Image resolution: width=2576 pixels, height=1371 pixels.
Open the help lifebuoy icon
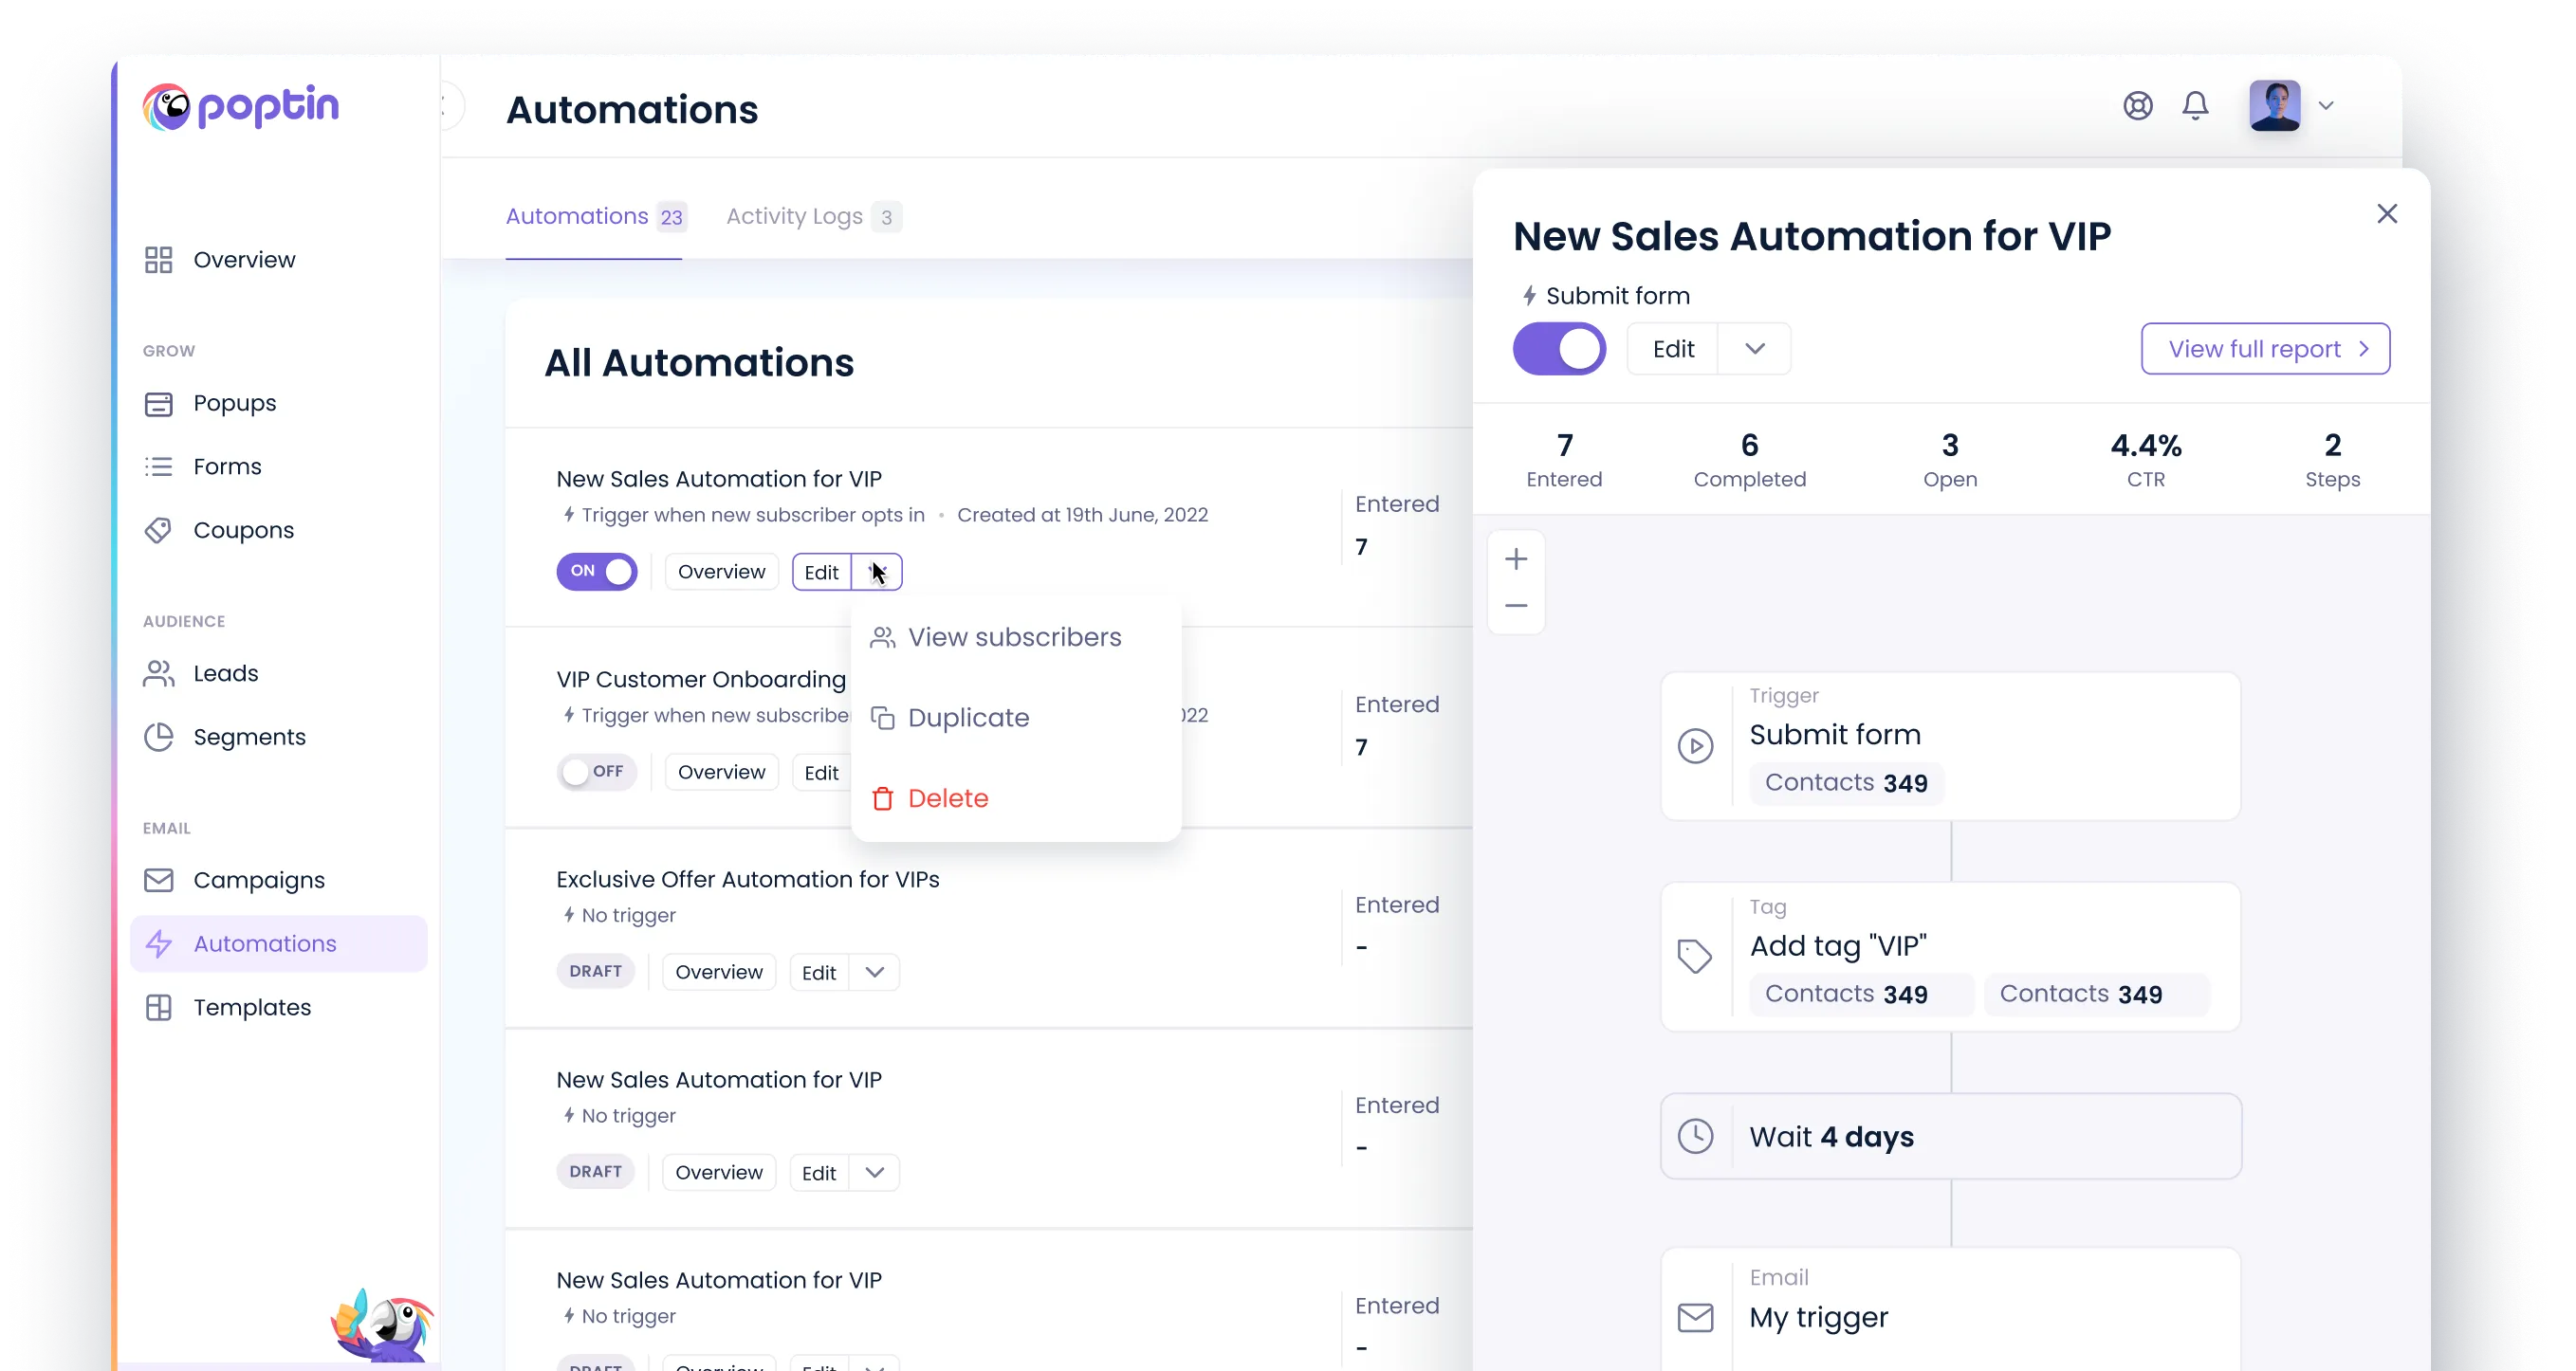coord(2137,106)
